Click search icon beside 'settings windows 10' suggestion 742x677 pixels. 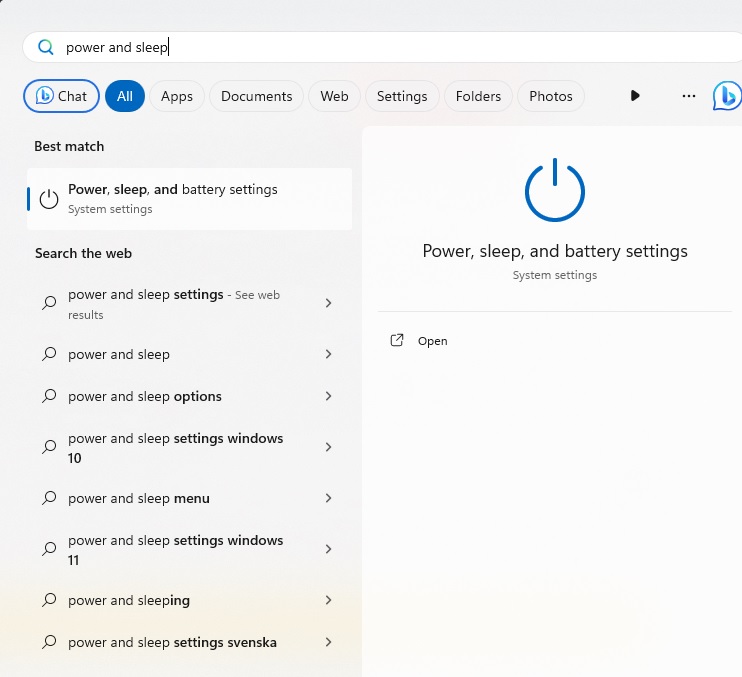point(49,447)
